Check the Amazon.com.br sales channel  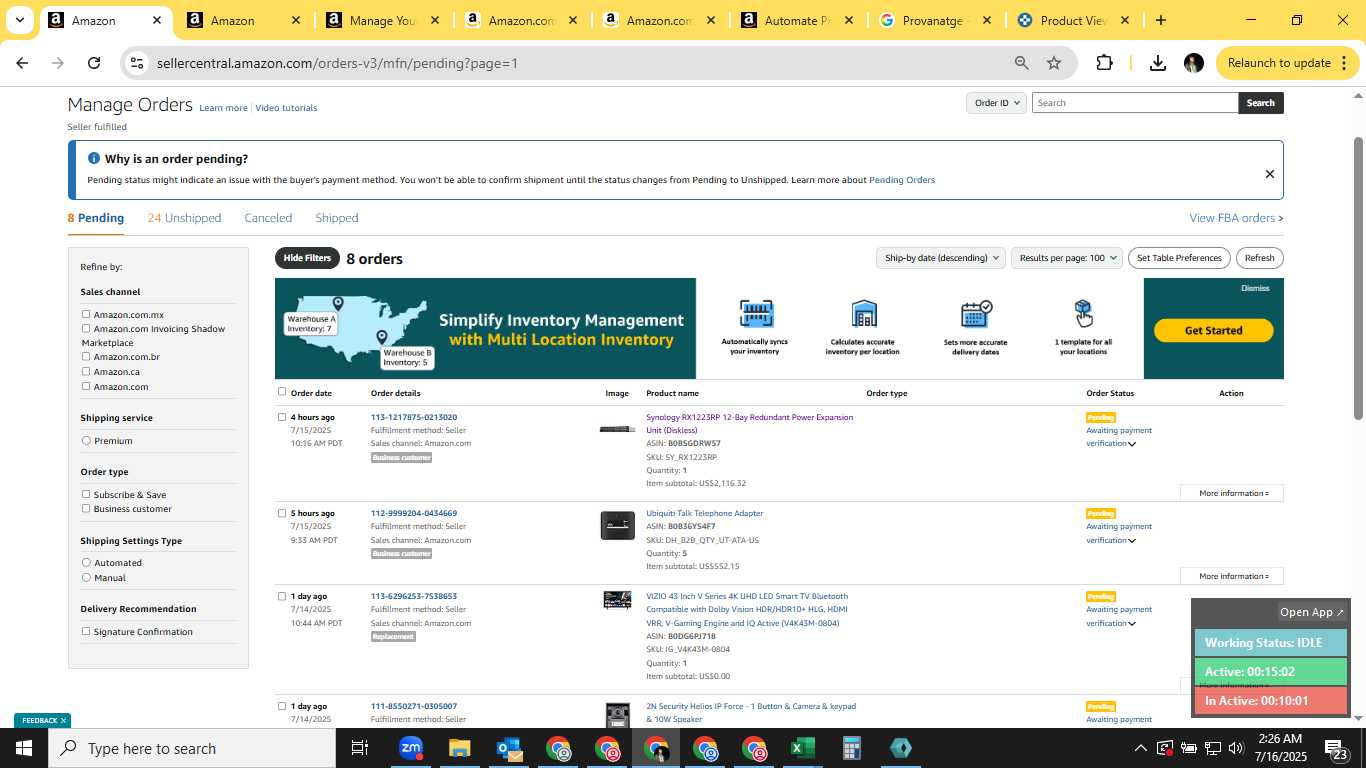coord(86,356)
